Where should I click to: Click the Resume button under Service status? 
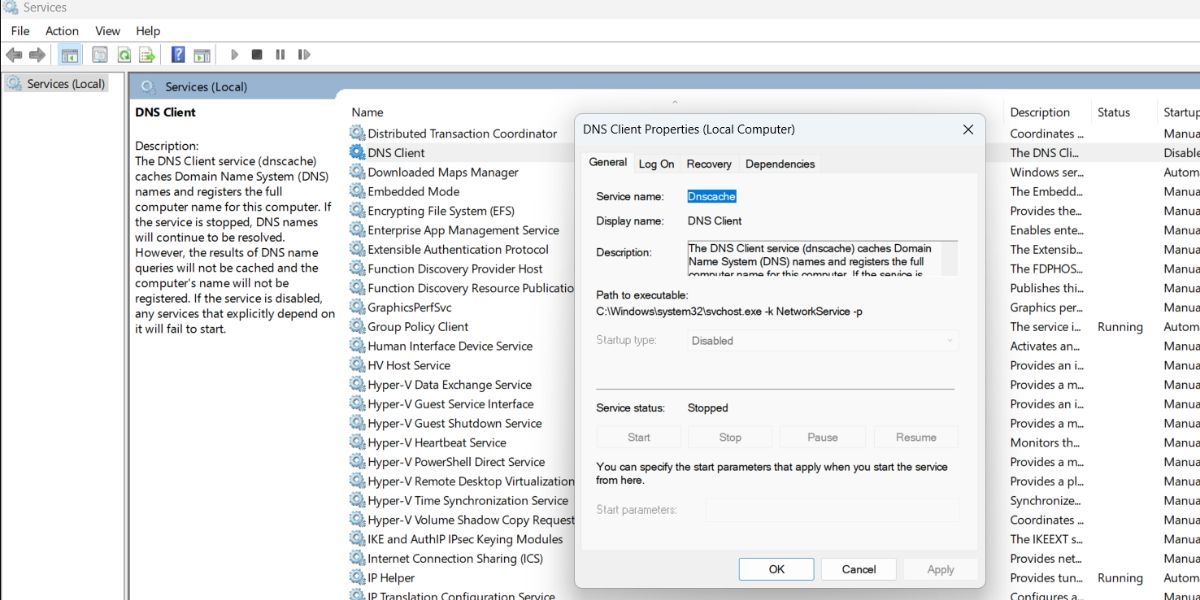(x=916, y=437)
